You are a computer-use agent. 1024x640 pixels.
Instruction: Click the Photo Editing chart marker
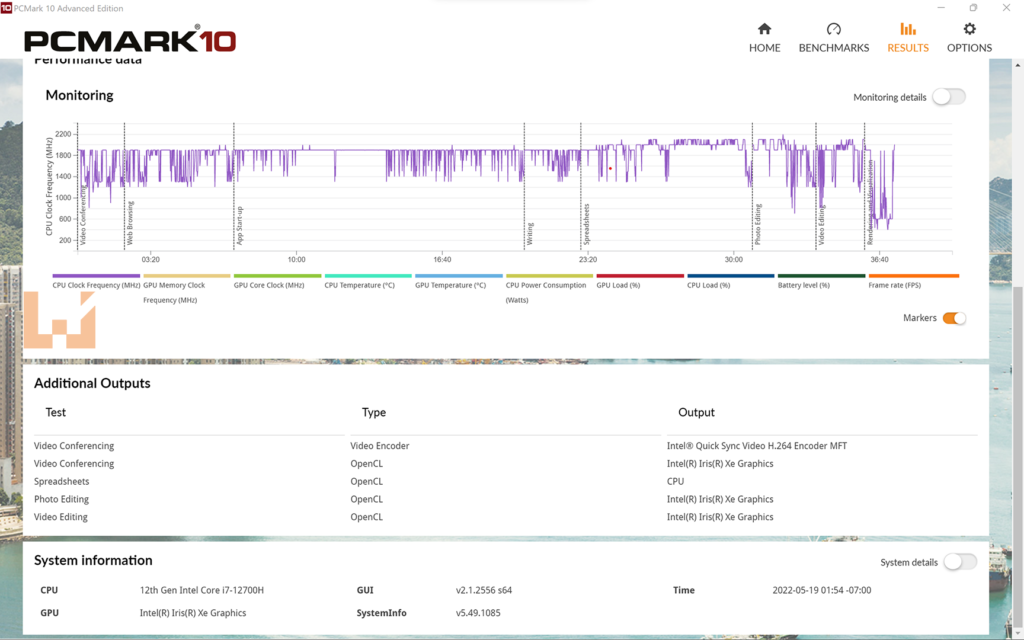pyautogui.click(x=758, y=225)
